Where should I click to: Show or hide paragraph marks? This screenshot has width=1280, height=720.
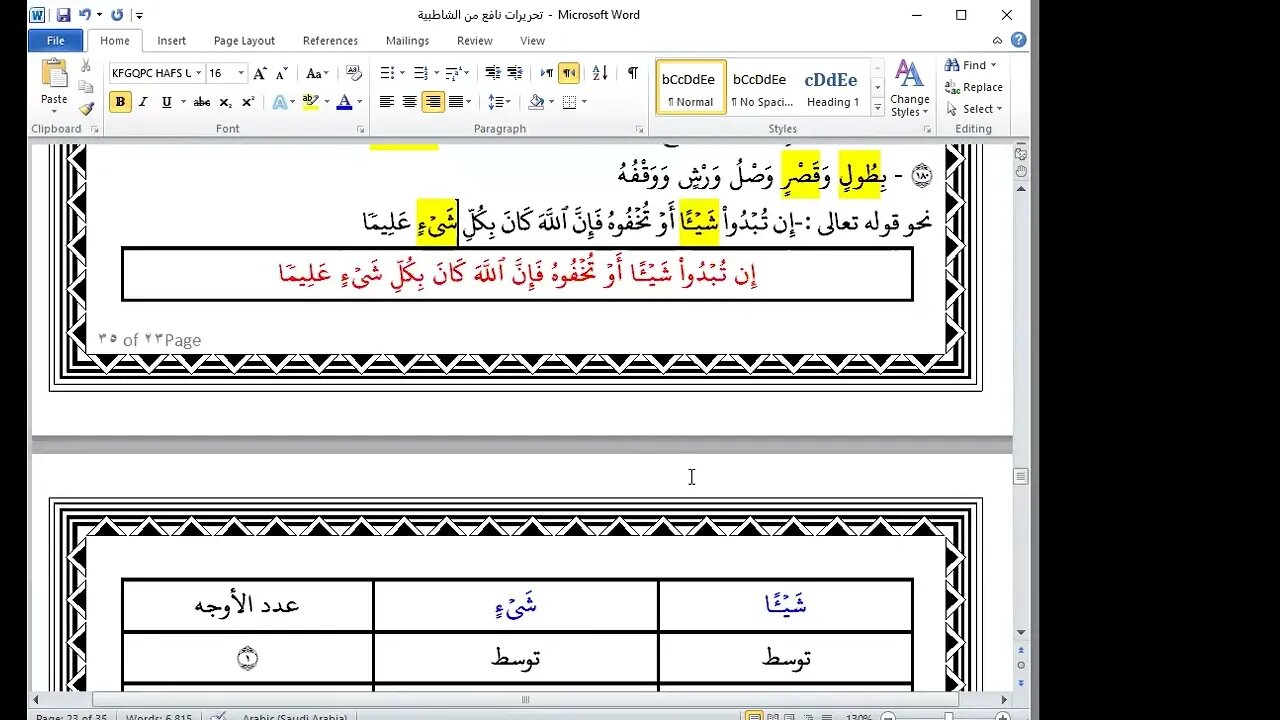632,73
